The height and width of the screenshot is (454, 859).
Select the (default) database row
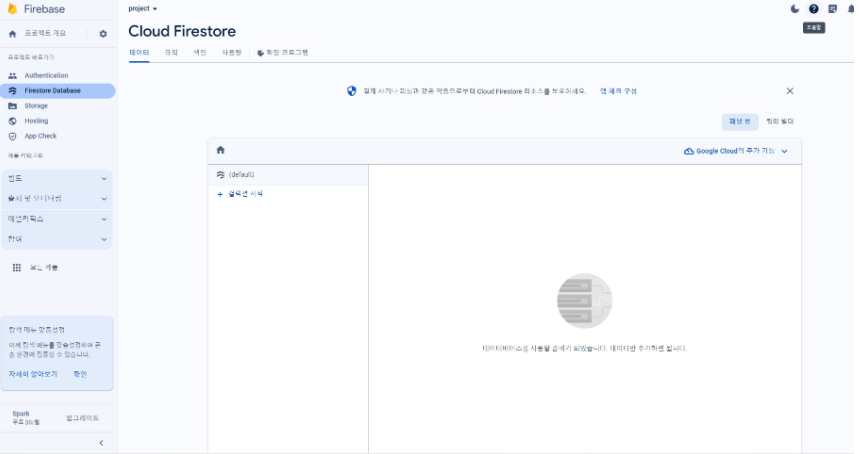coord(288,175)
